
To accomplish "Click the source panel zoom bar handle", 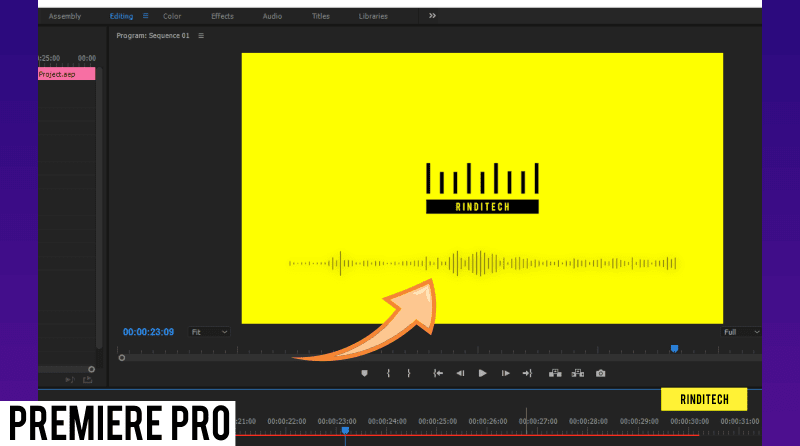I will pos(91,369).
